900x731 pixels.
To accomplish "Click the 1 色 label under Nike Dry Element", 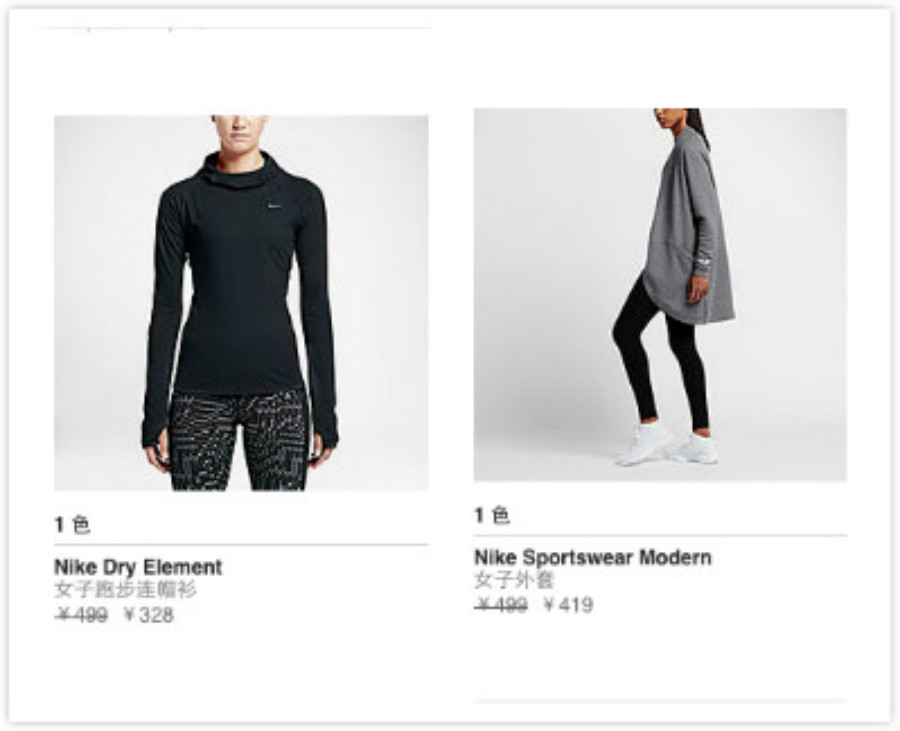I will point(72,524).
